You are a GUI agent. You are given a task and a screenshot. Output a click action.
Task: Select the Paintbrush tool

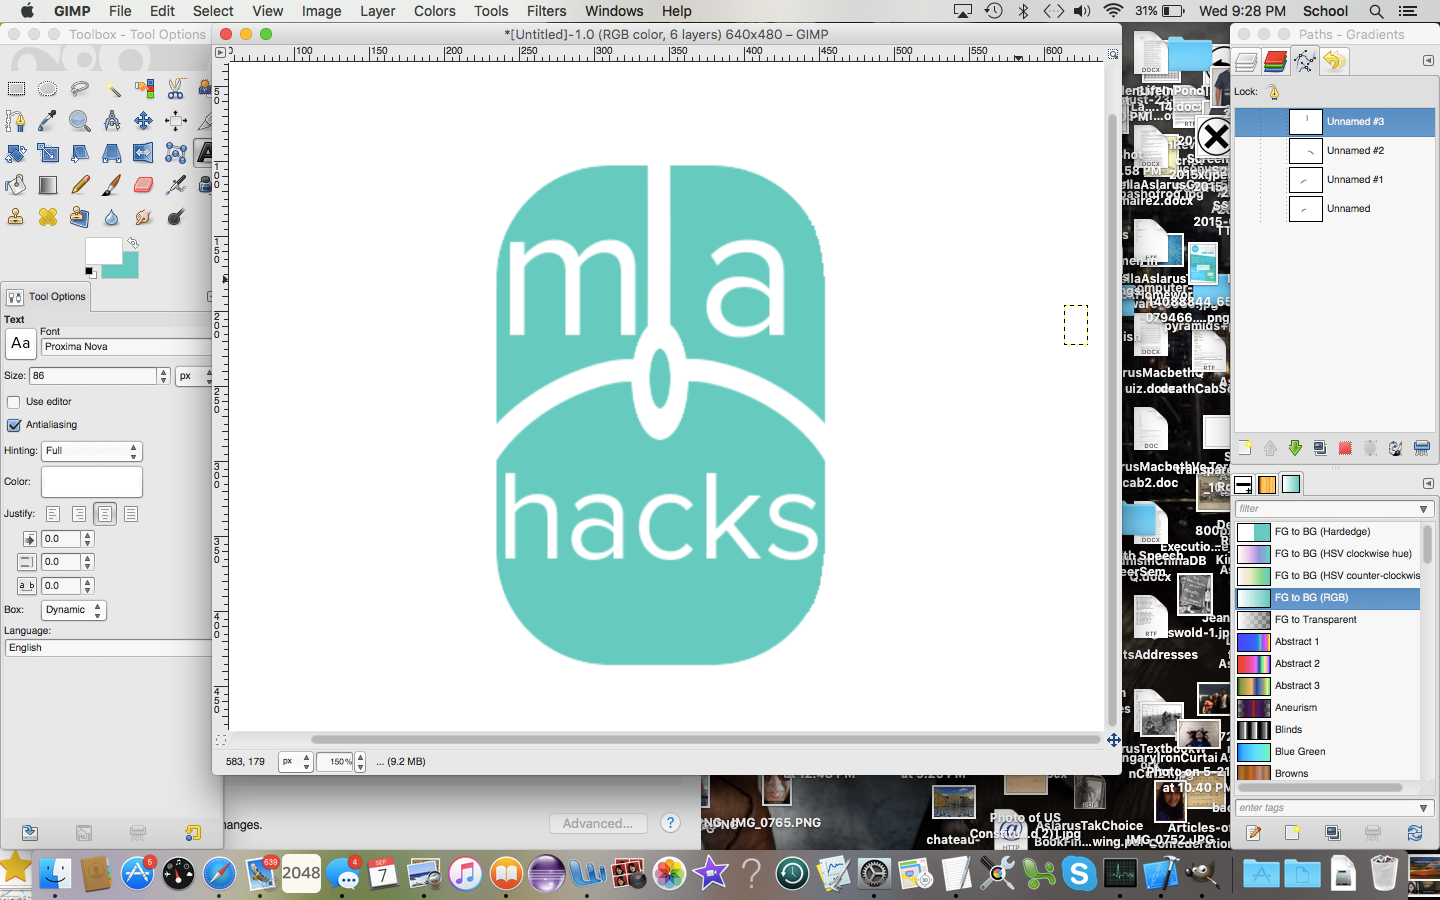point(112,185)
